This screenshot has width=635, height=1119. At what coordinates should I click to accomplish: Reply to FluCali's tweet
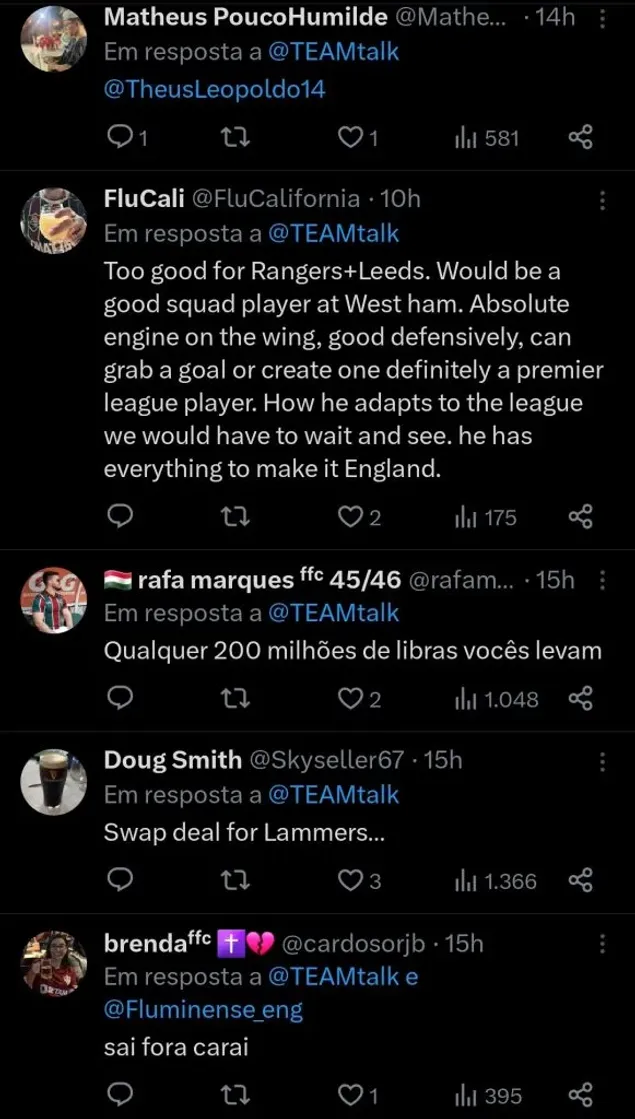point(120,517)
